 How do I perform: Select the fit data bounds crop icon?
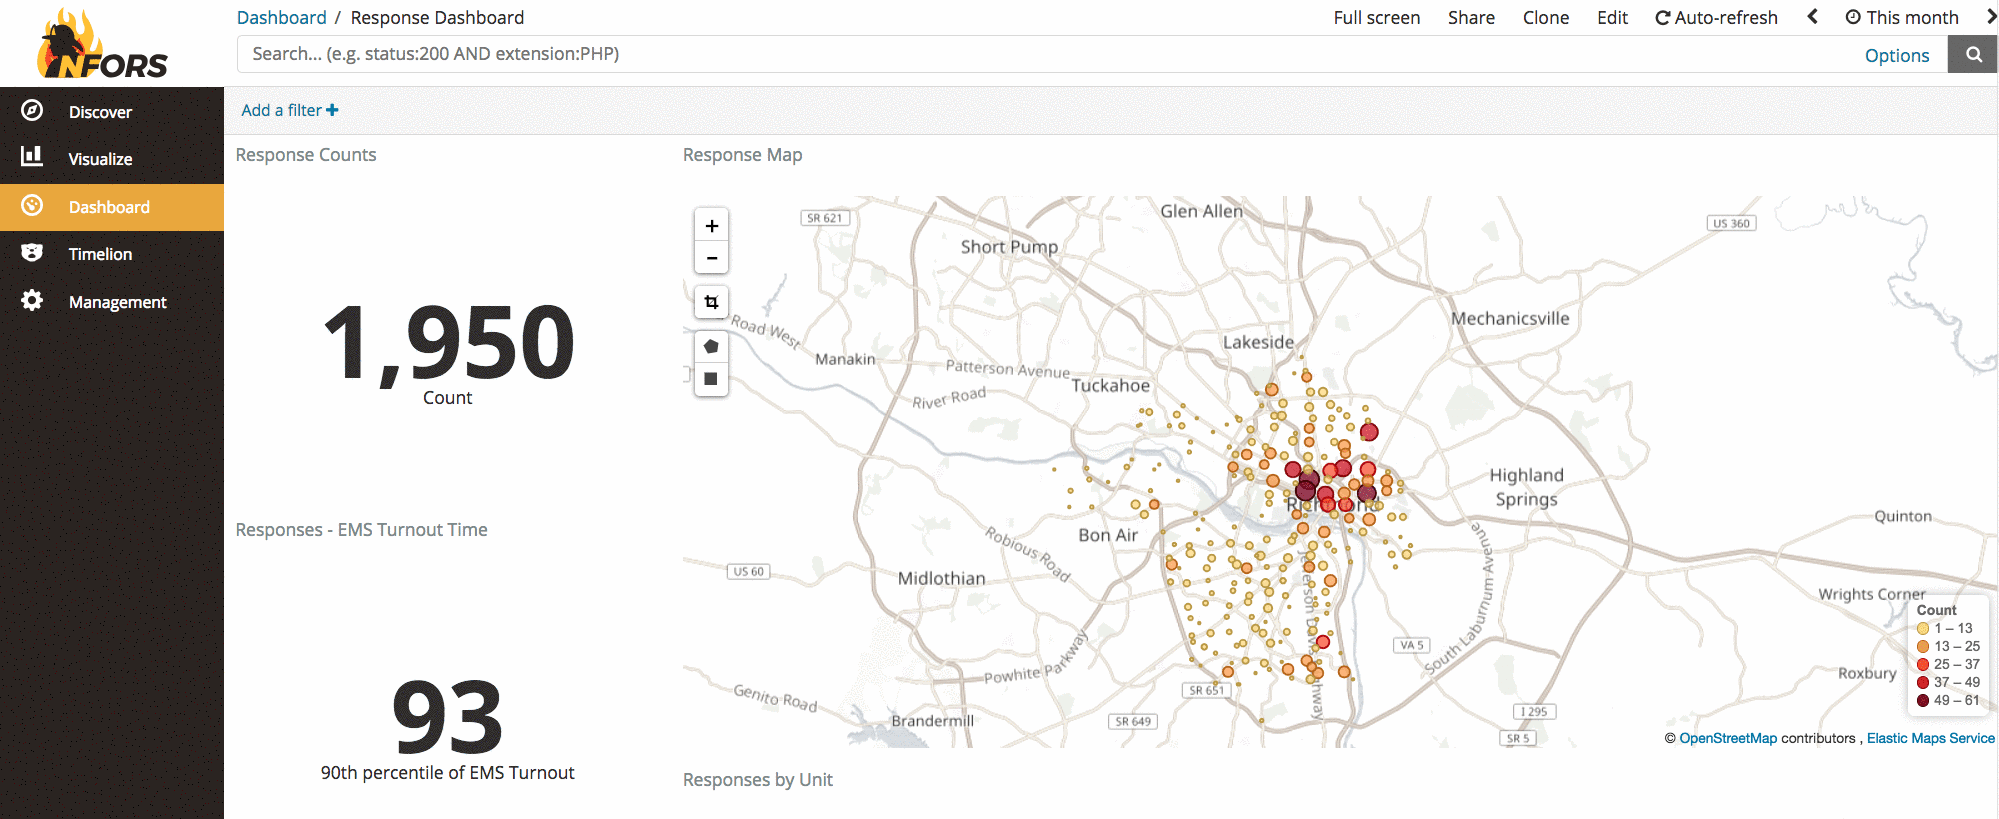tap(711, 302)
